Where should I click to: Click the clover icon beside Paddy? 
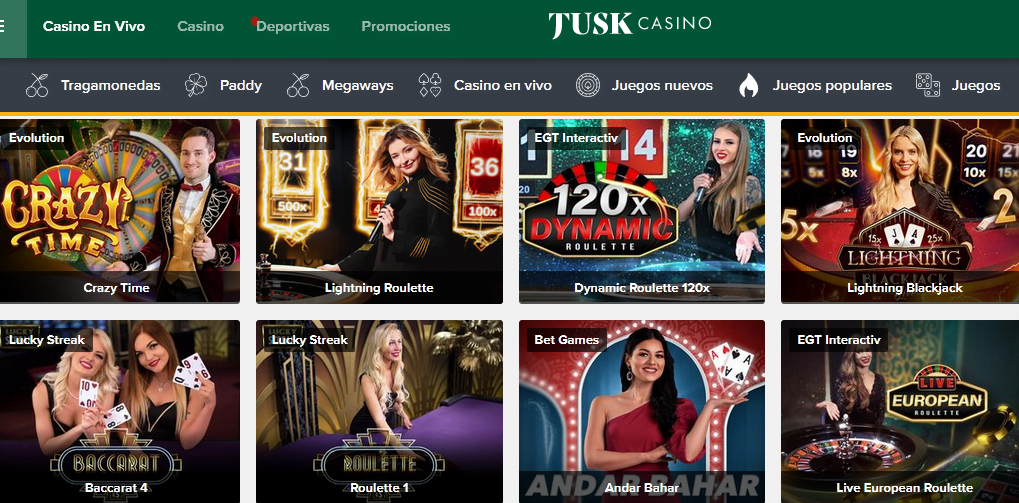coord(196,85)
